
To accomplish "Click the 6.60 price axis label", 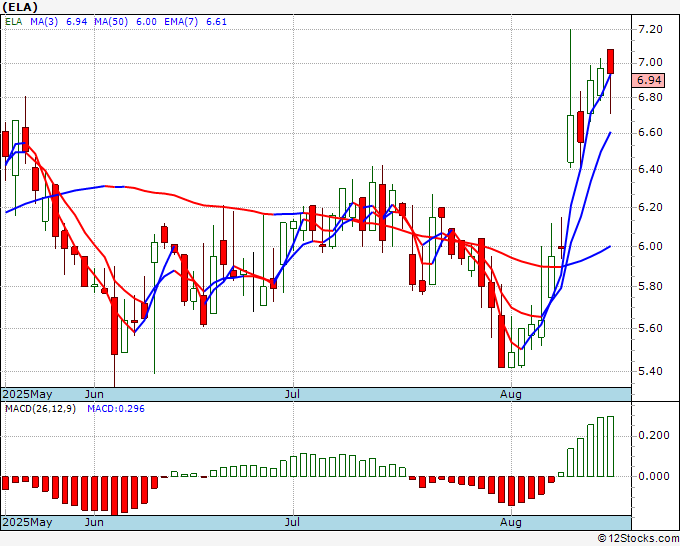I will click(650, 132).
